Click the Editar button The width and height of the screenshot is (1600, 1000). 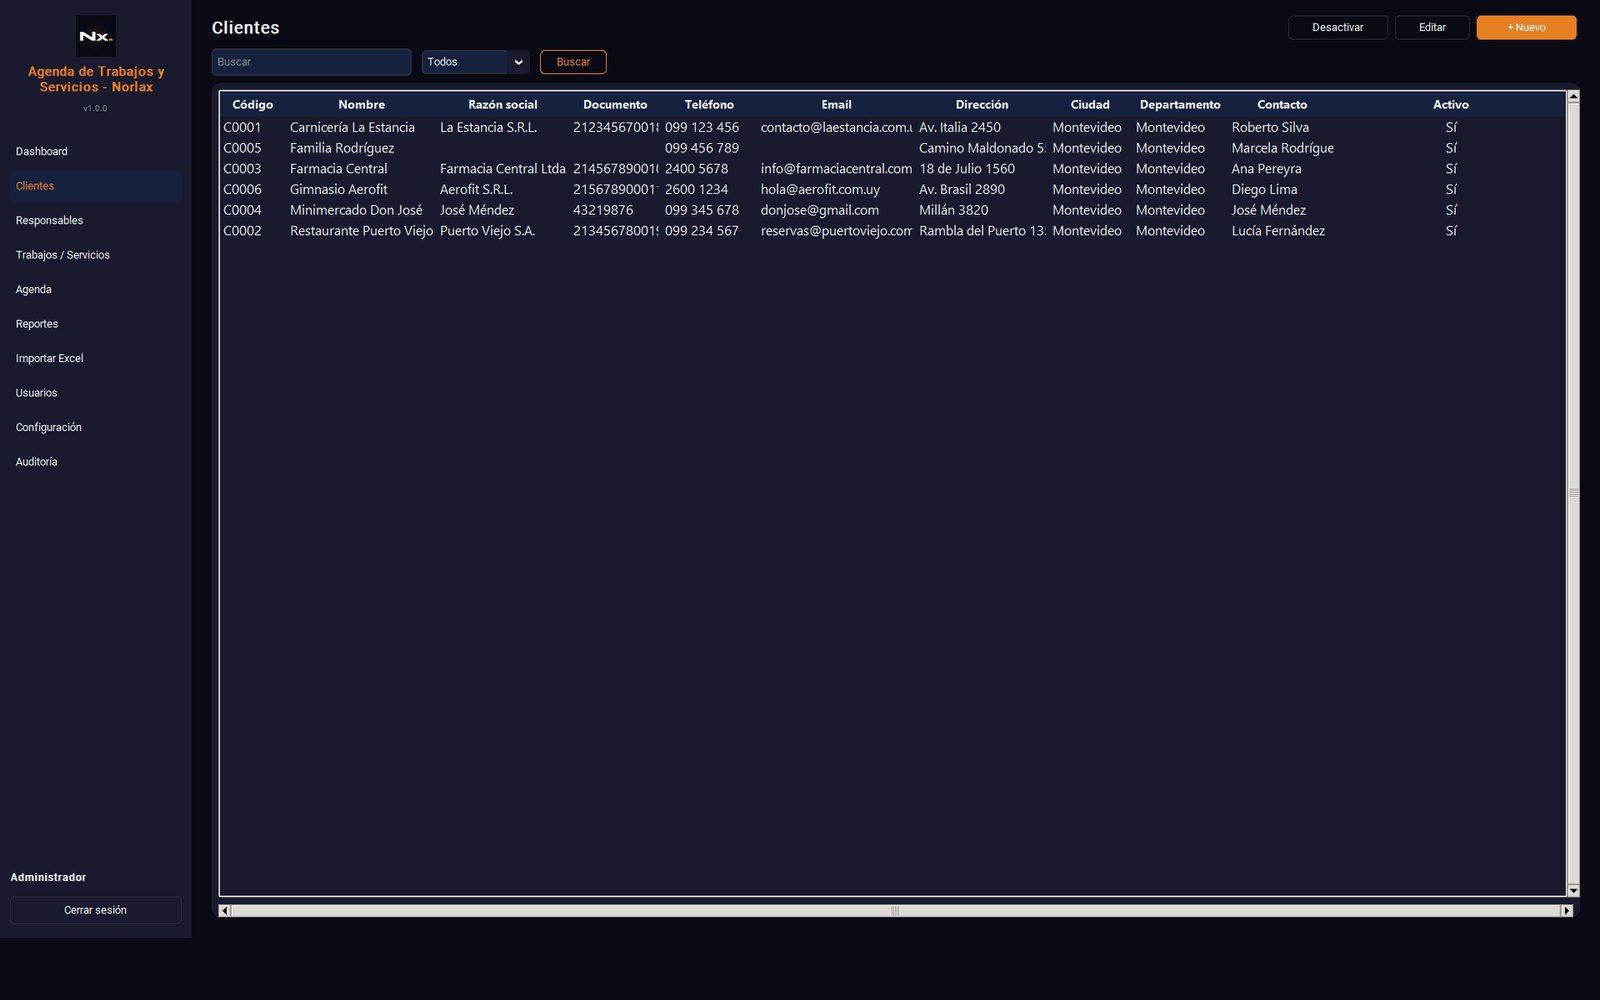click(x=1432, y=28)
